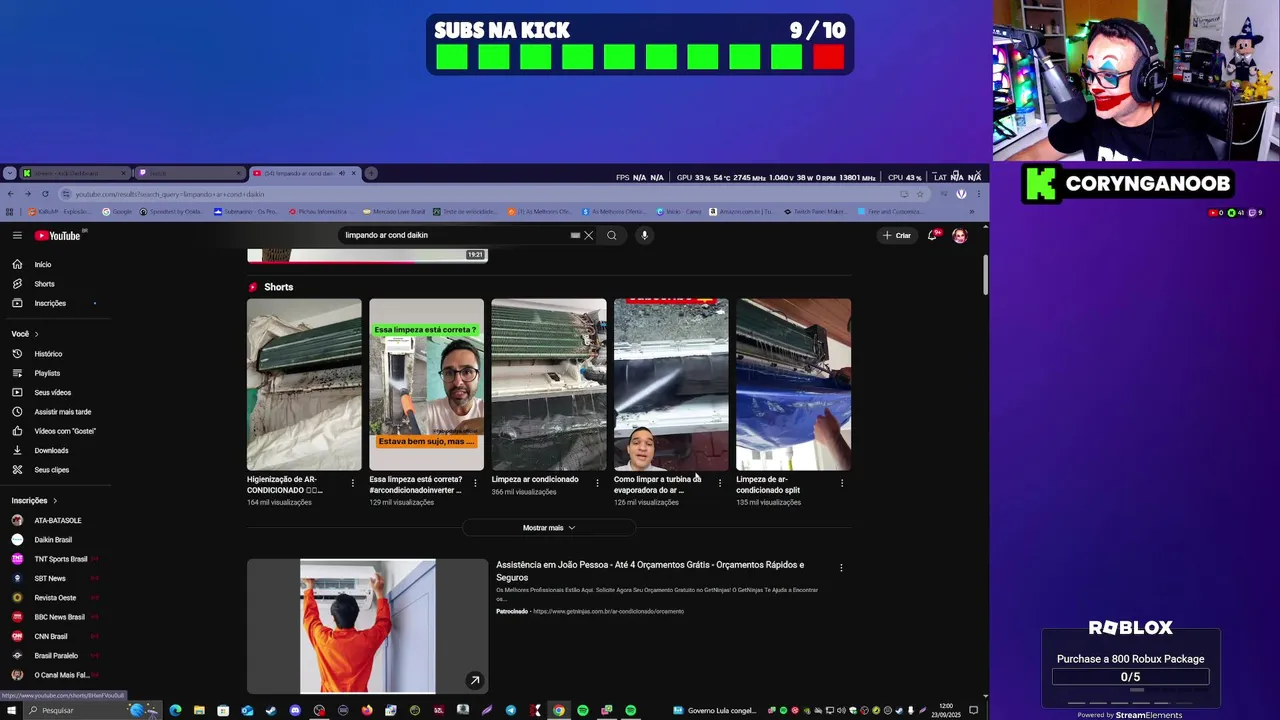Open more options on the sponsored ad
Image resolution: width=1280 pixels, height=720 pixels.
[x=841, y=568]
